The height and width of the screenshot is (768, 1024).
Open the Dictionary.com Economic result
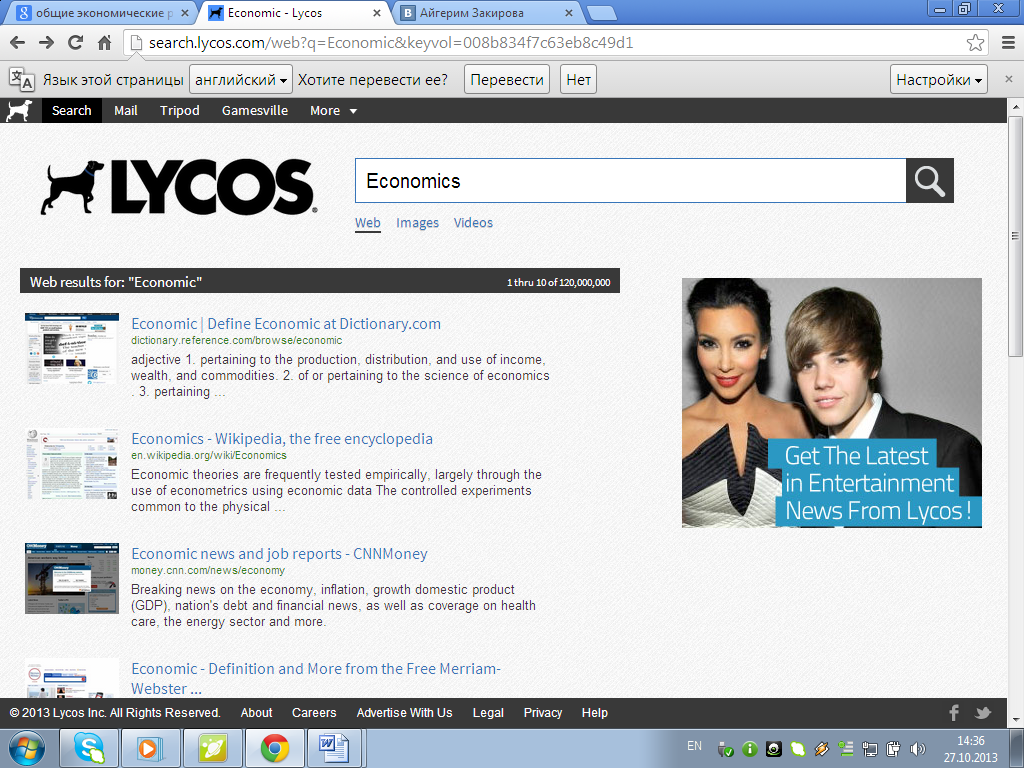pyautogui.click(x=286, y=324)
